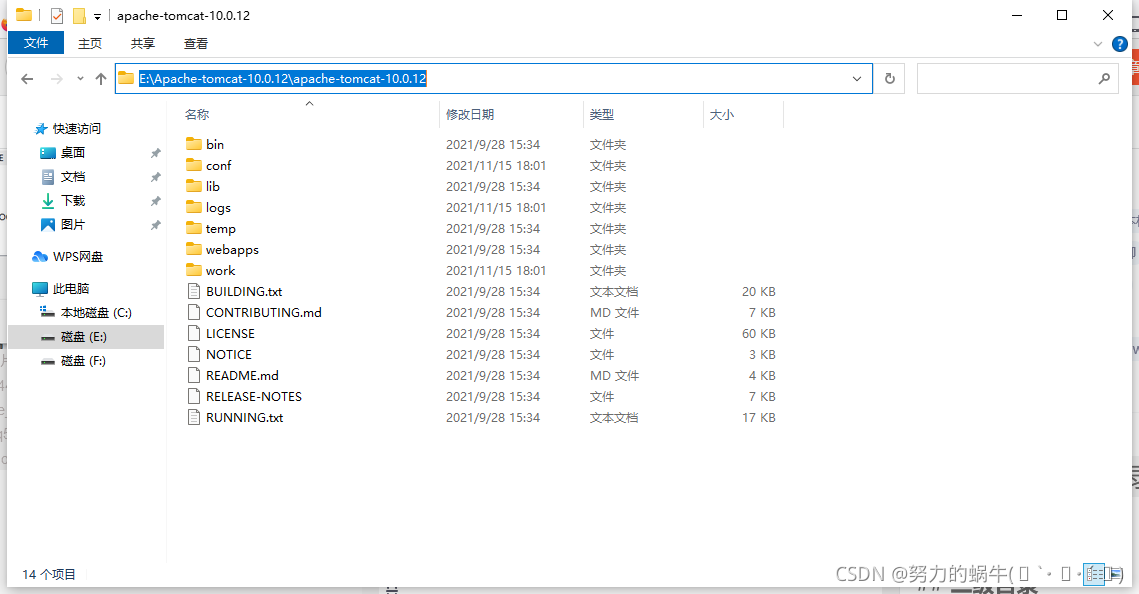Image resolution: width=1139 pixels, height=594 pixels.
Task: Select the conf folder icon
Action: coord(193,165)
